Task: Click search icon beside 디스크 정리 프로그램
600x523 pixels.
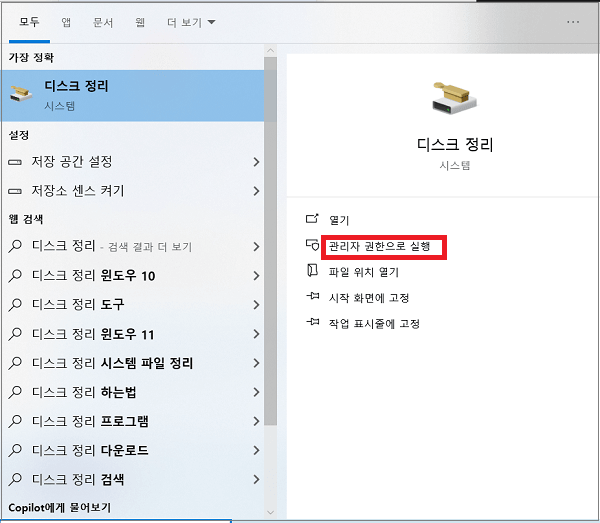Action: coord(15,421)
